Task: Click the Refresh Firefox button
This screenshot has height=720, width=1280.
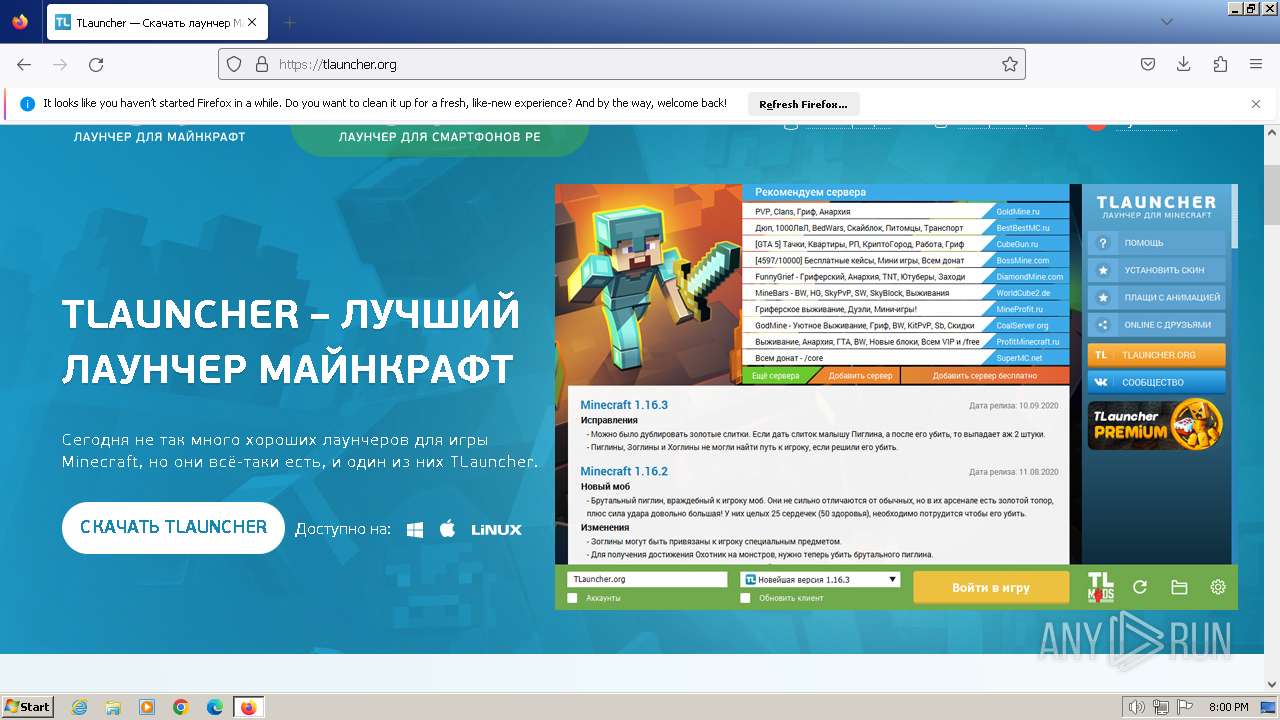Action: [803, 104]
